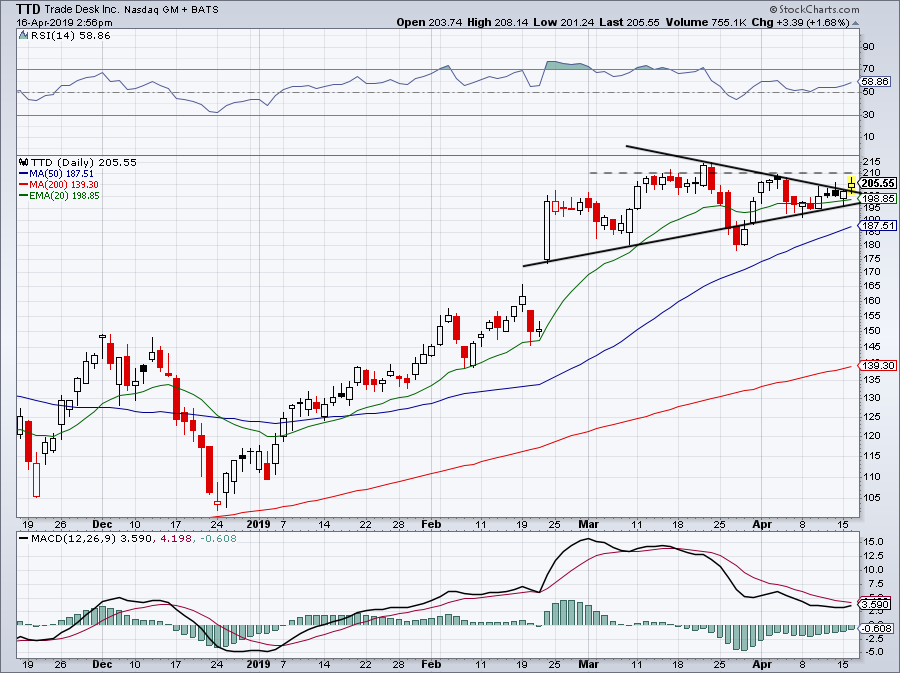Click the RSI indicator icon beside RSI(14)
900x673 pixels.
(x=24, y=36)
